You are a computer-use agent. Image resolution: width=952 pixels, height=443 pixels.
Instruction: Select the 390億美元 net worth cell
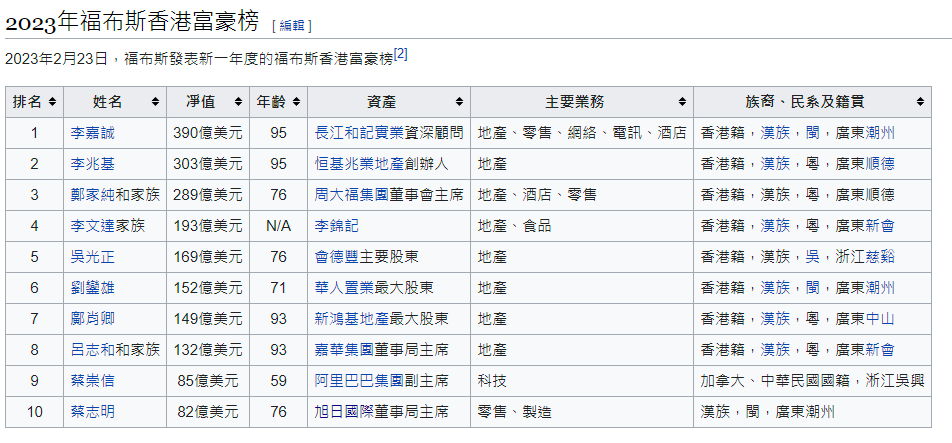tap(208, 133)
